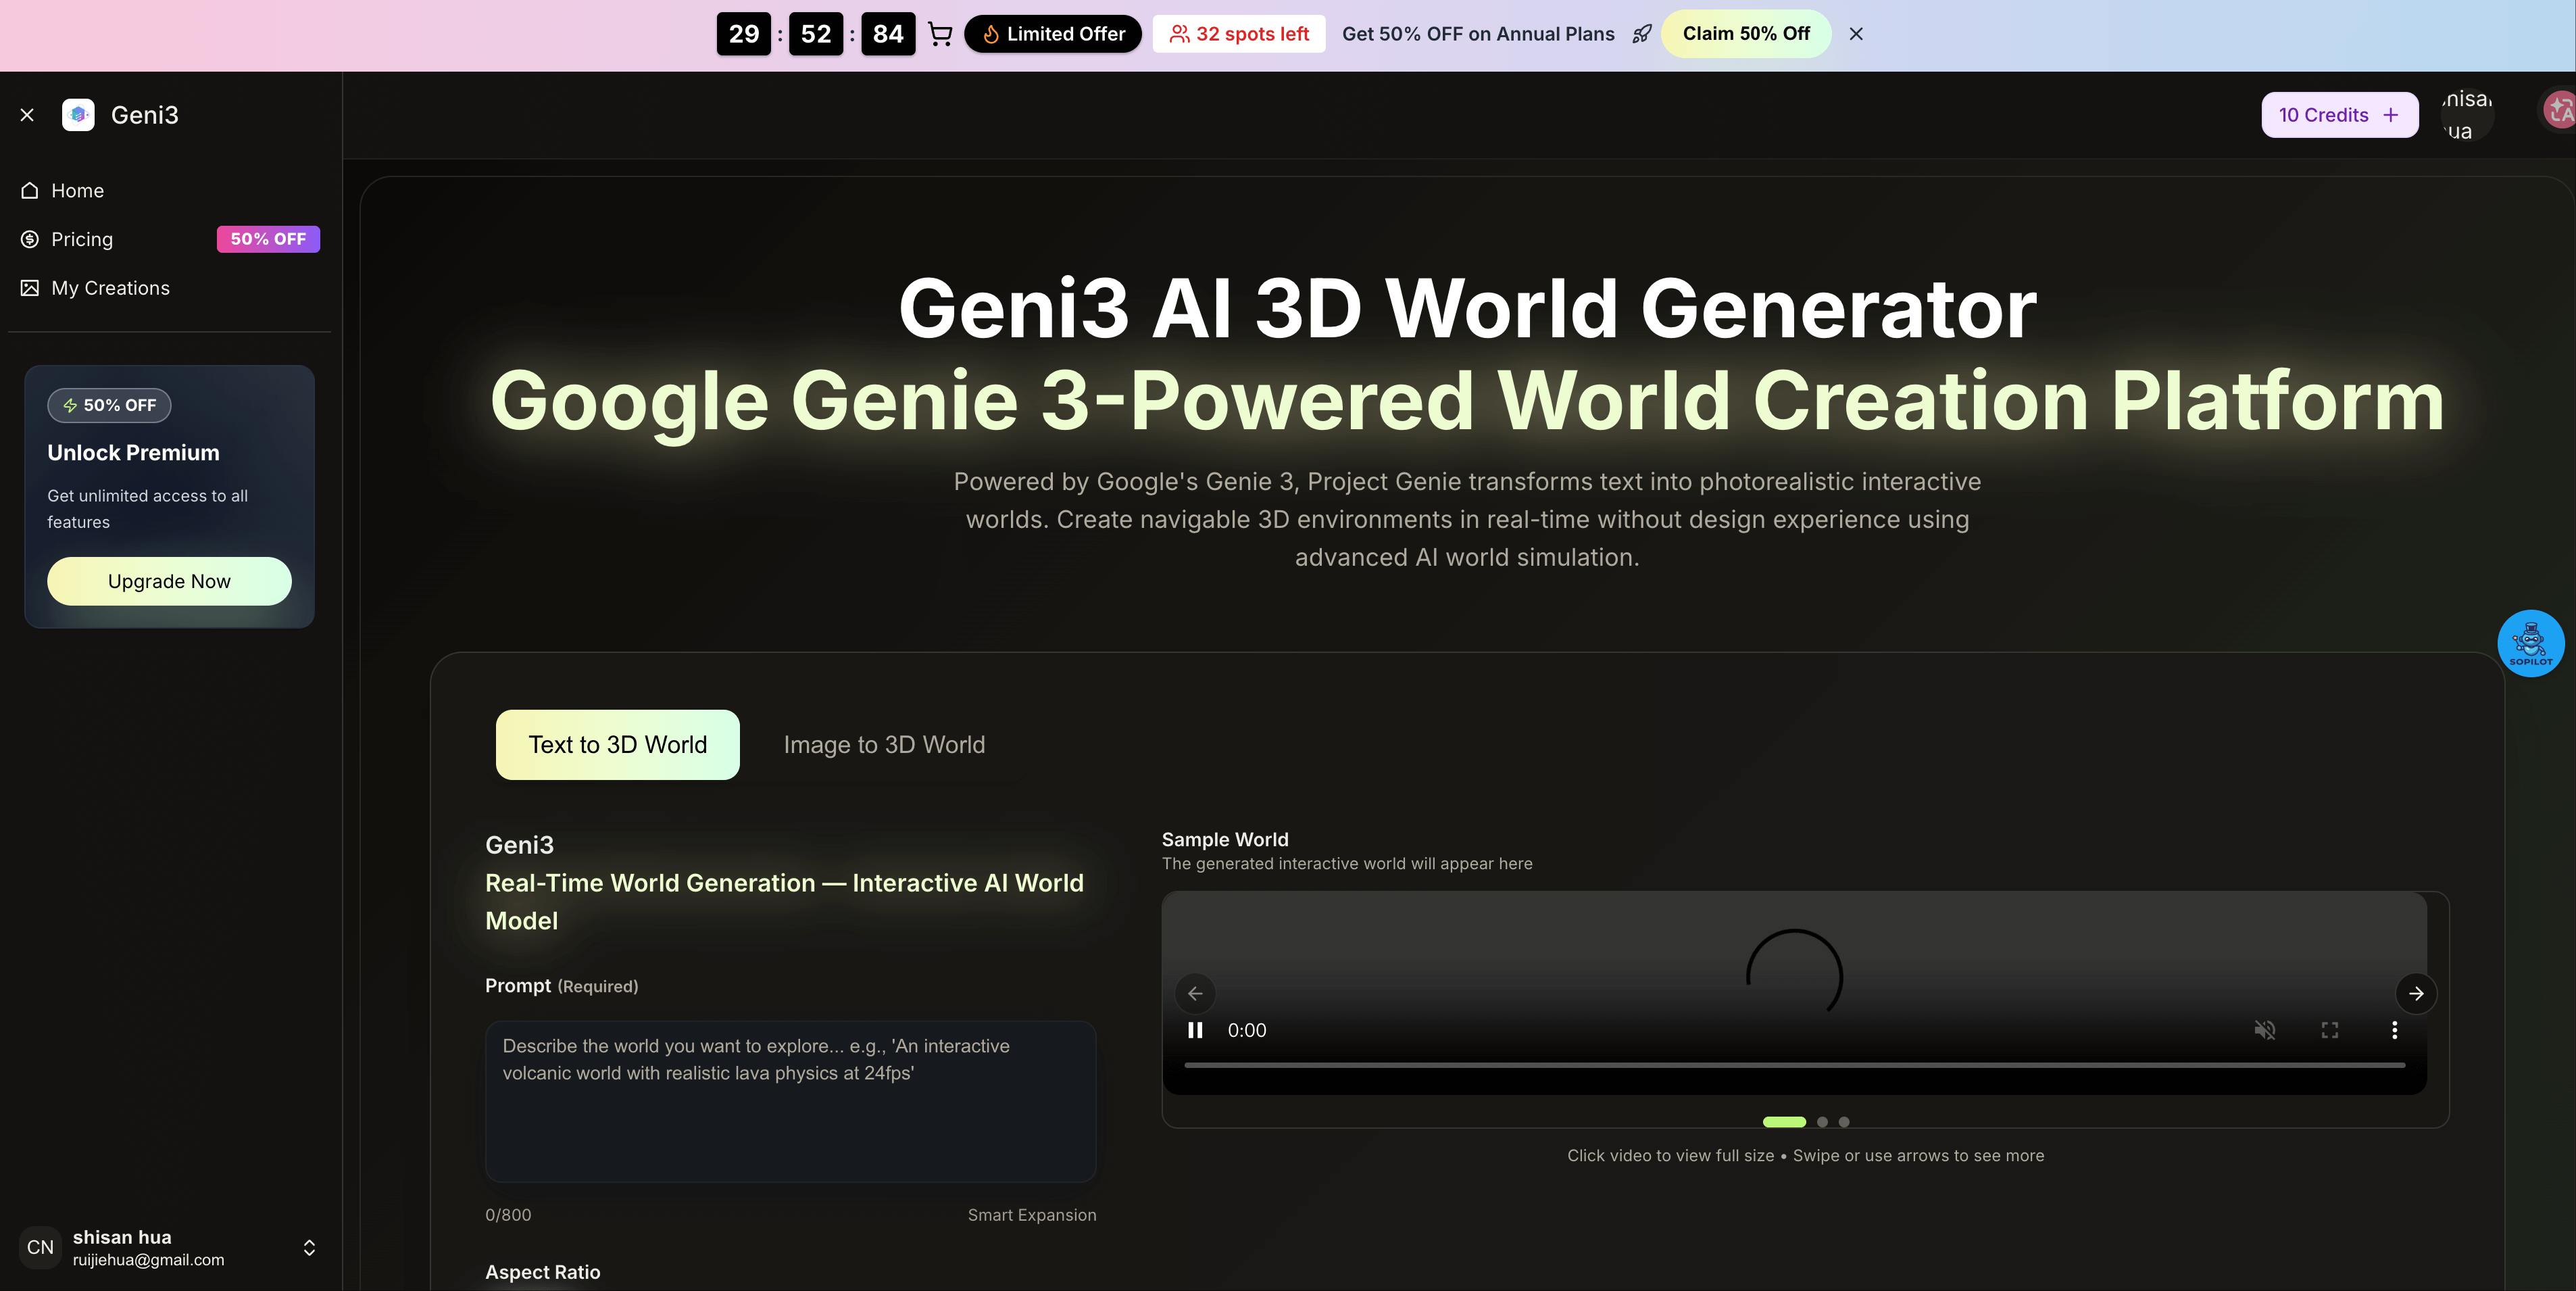Click the plus icon next to 10 Credits
This screenshot has height=1291, width=2576.
pos(2392,114)
